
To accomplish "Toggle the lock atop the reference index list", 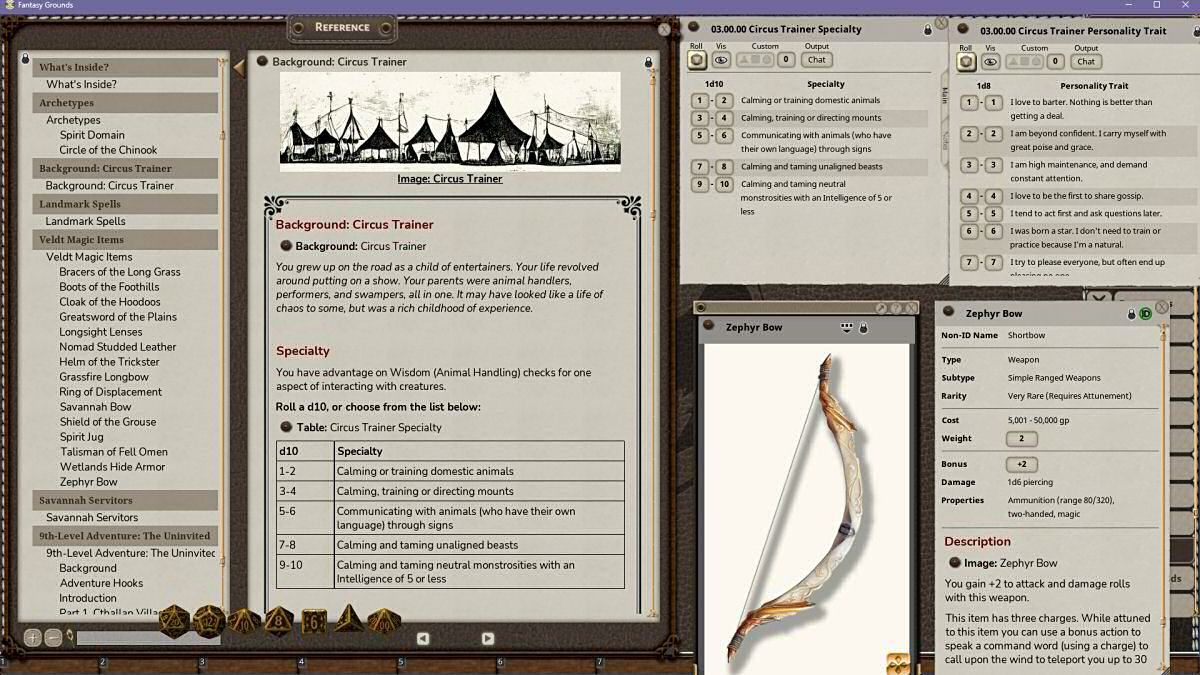I will [26, 59].
